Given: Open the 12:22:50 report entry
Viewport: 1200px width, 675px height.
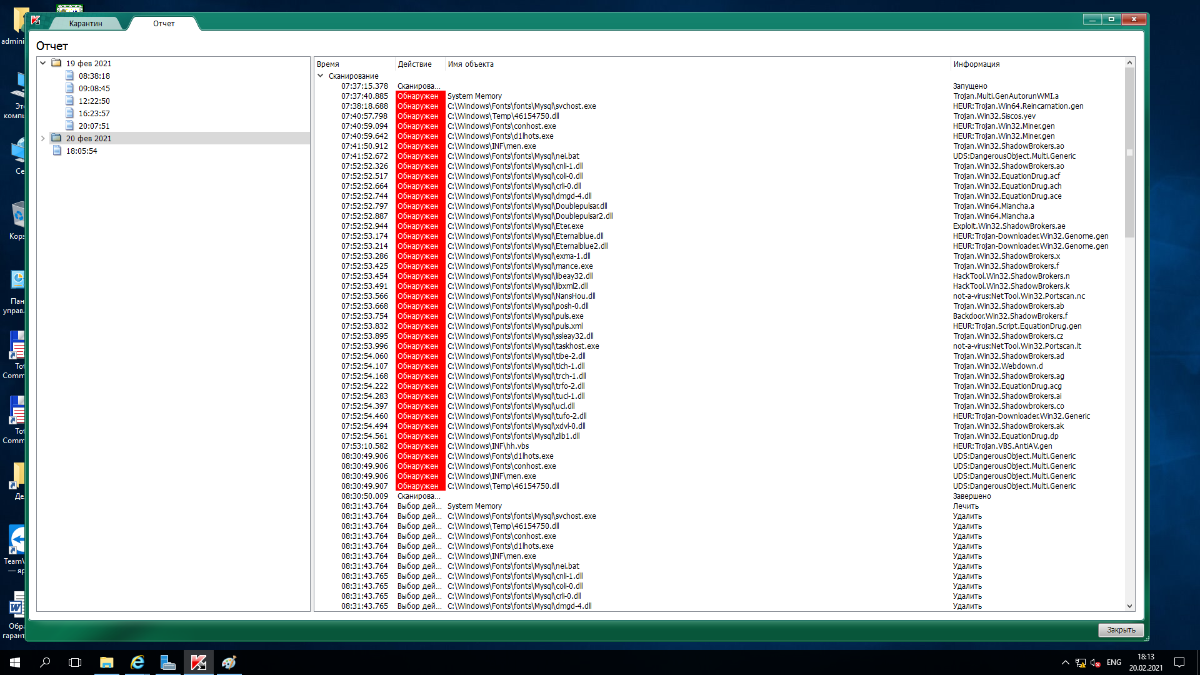Looking at the screenshot, I should 94,101.
